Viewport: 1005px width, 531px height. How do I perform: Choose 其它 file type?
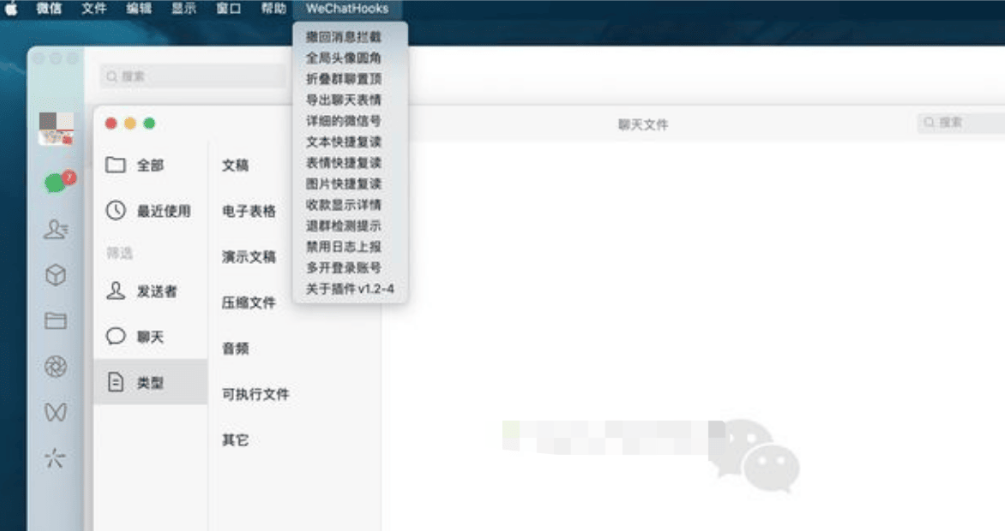(235, 440)
